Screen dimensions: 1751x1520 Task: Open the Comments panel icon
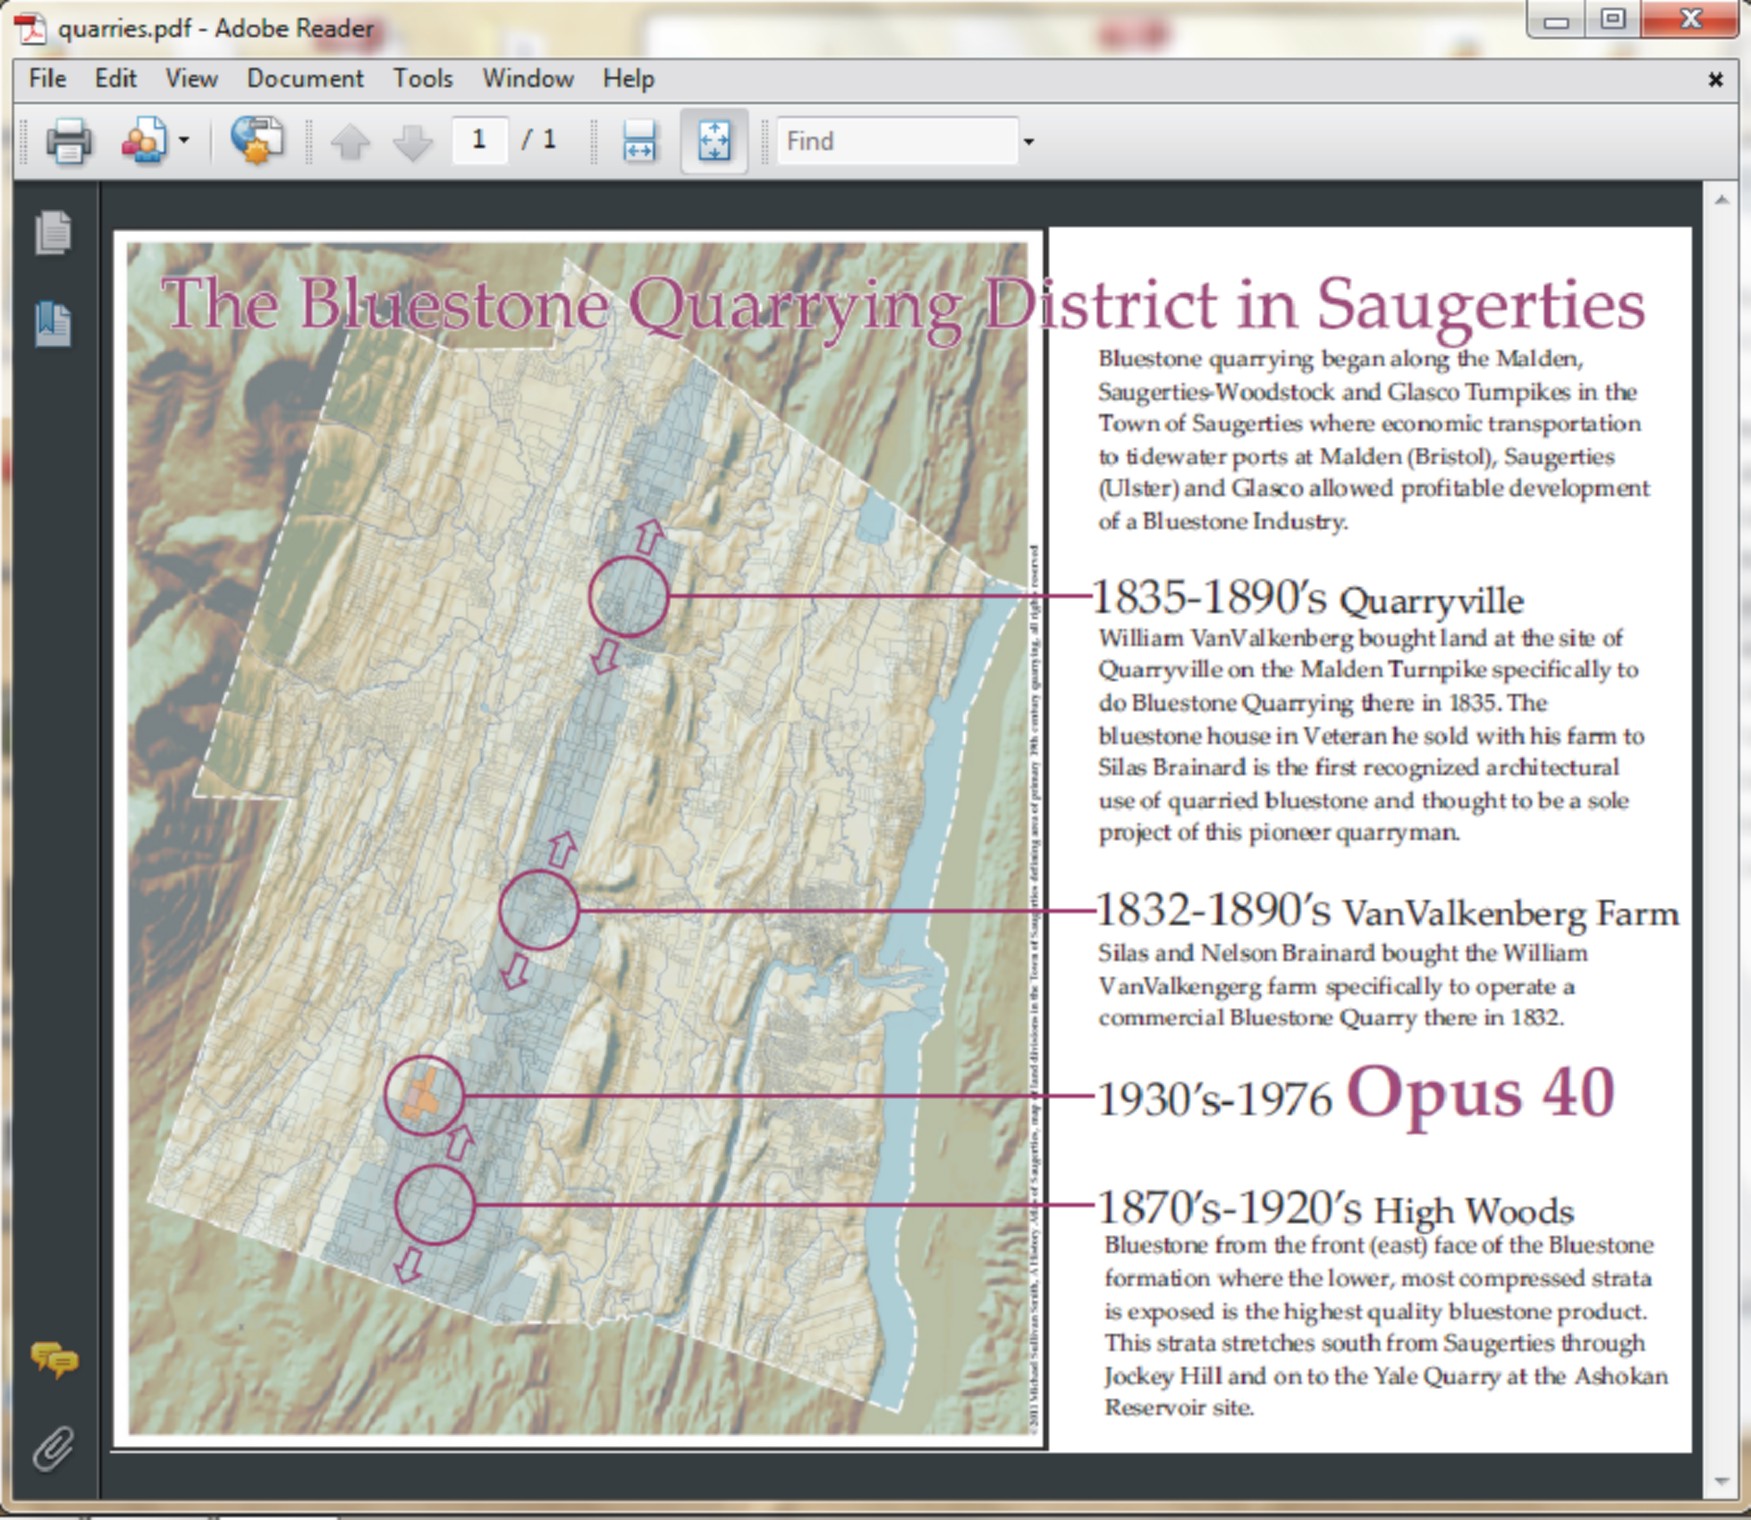54,1360
